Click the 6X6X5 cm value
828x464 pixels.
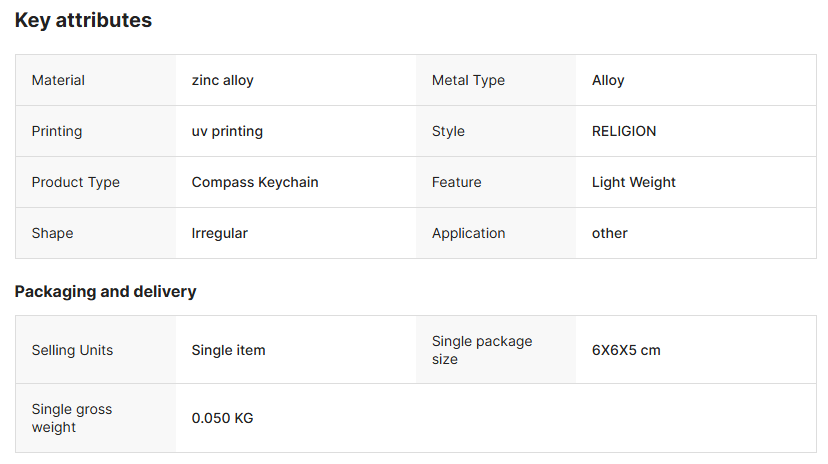pos(626,350)
